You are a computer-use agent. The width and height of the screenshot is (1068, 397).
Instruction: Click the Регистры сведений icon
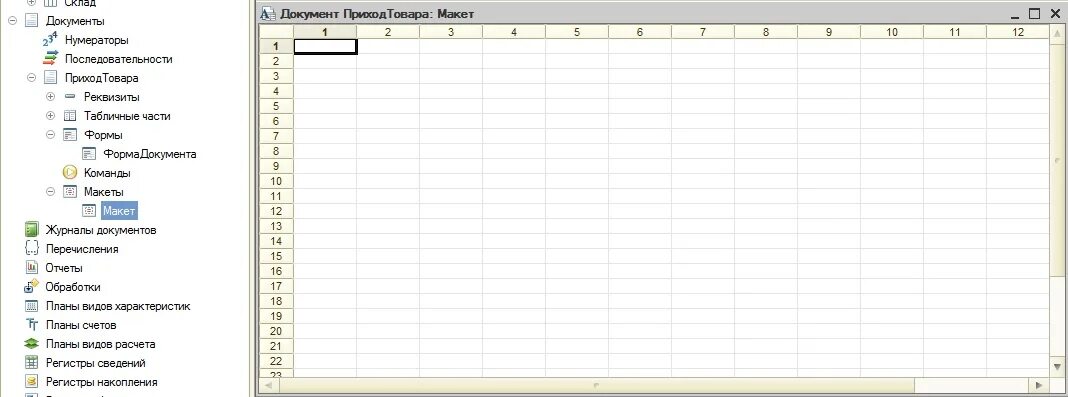31,363
